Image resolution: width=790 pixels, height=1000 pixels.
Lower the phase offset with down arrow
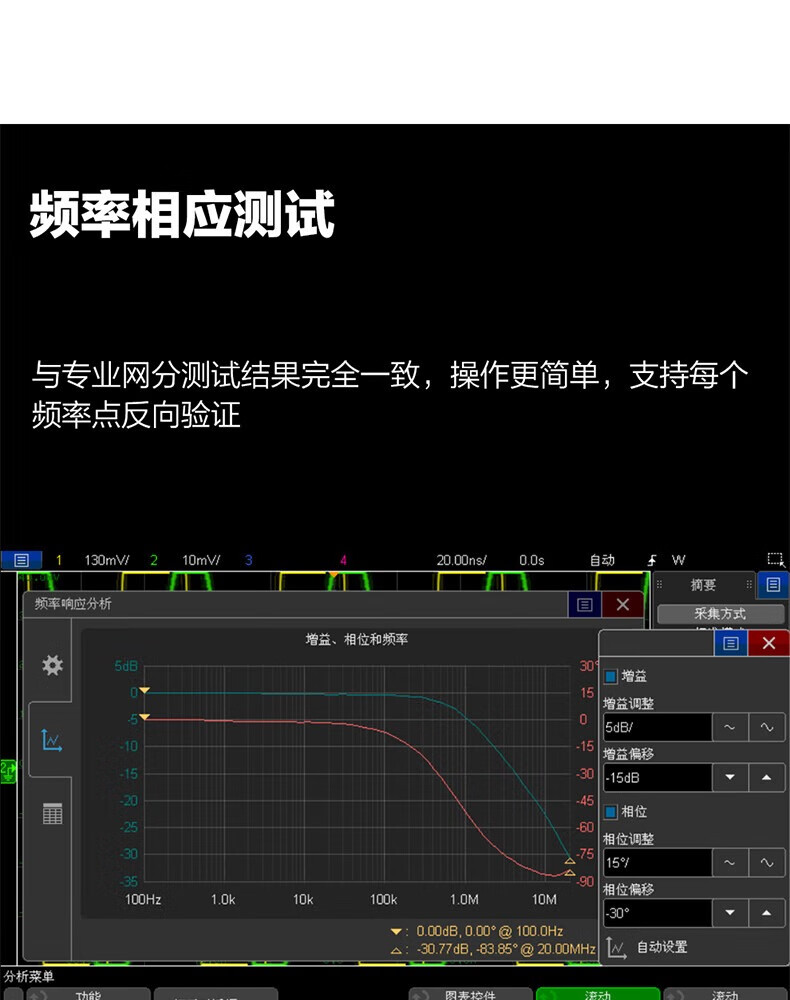(x=730, y=913)
